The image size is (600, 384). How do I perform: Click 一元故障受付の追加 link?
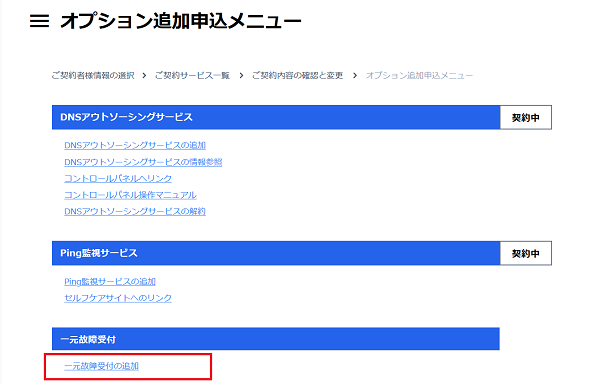tap(101, 366)
